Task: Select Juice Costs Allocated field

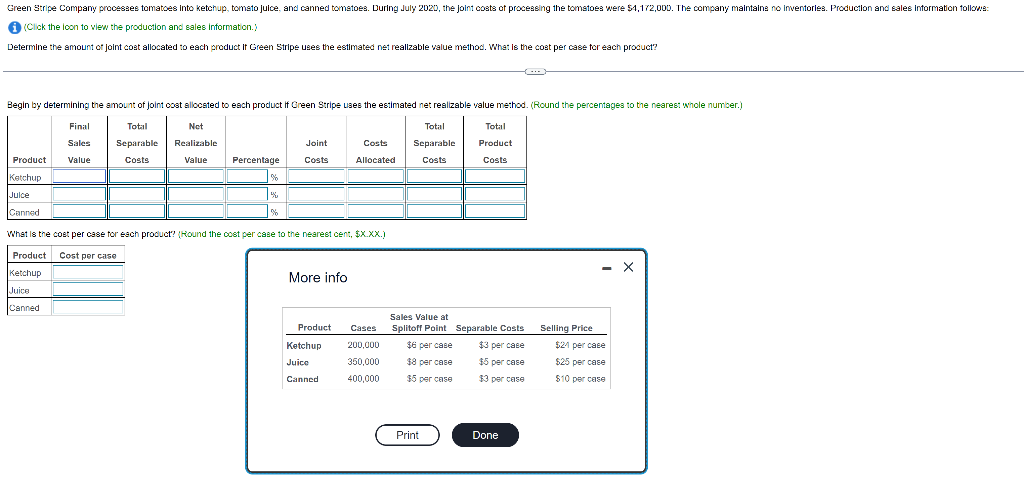Action: coord(375,194)
